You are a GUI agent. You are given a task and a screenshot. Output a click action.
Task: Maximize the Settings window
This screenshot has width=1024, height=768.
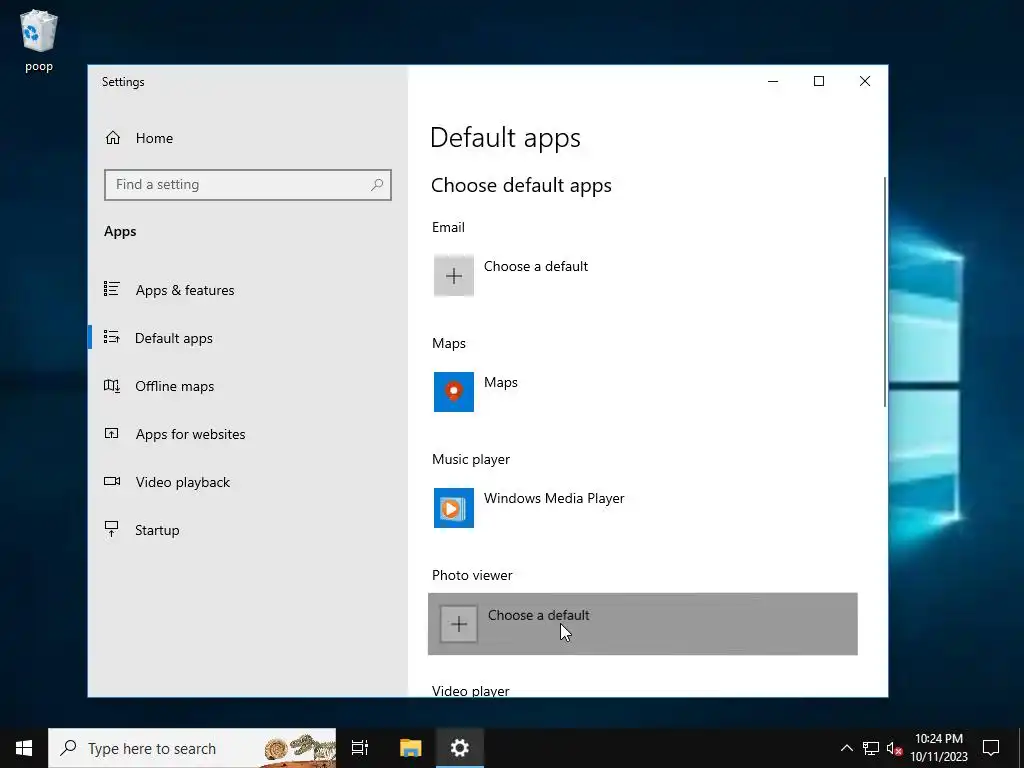tap(819, 81)
